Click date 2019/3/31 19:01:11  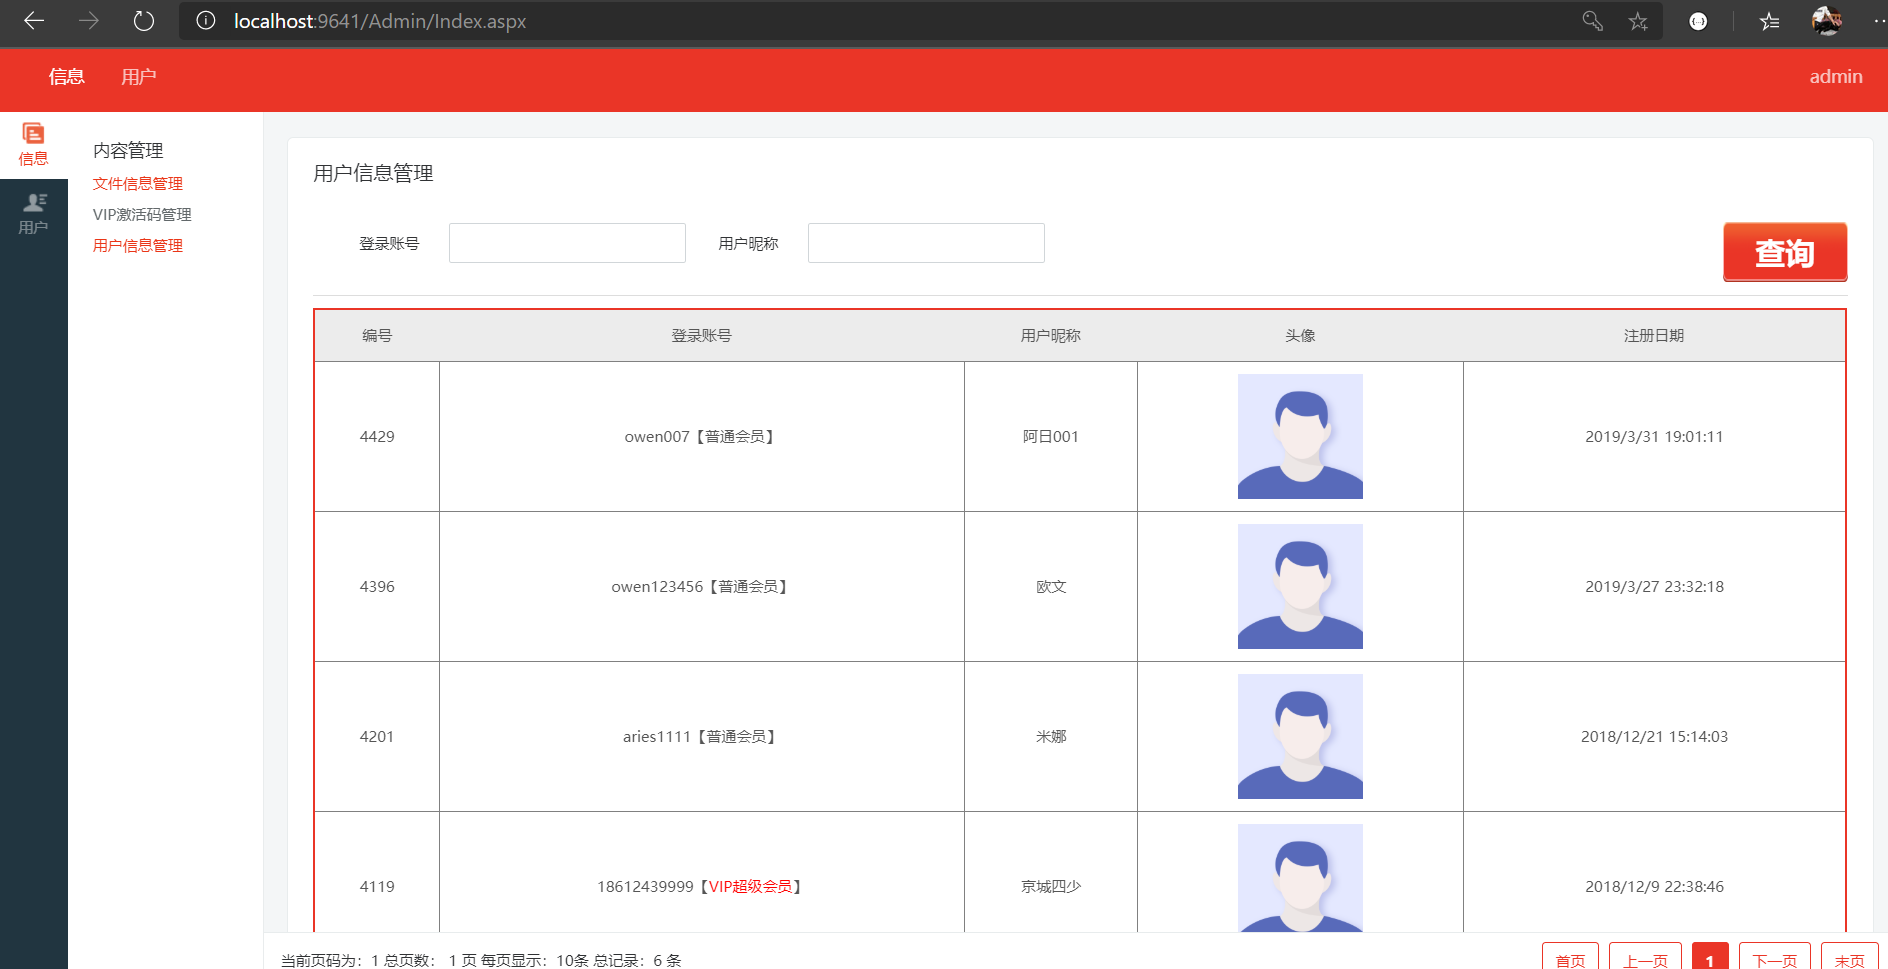tap(1654, 437)
